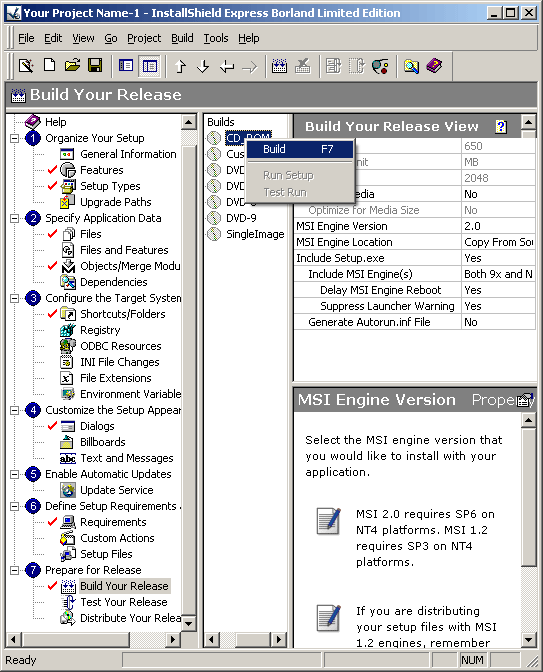This screenshot has width=543, height=672.
Task: Click the property pane icon near MSI Engine Version
Action: point(525,399)
